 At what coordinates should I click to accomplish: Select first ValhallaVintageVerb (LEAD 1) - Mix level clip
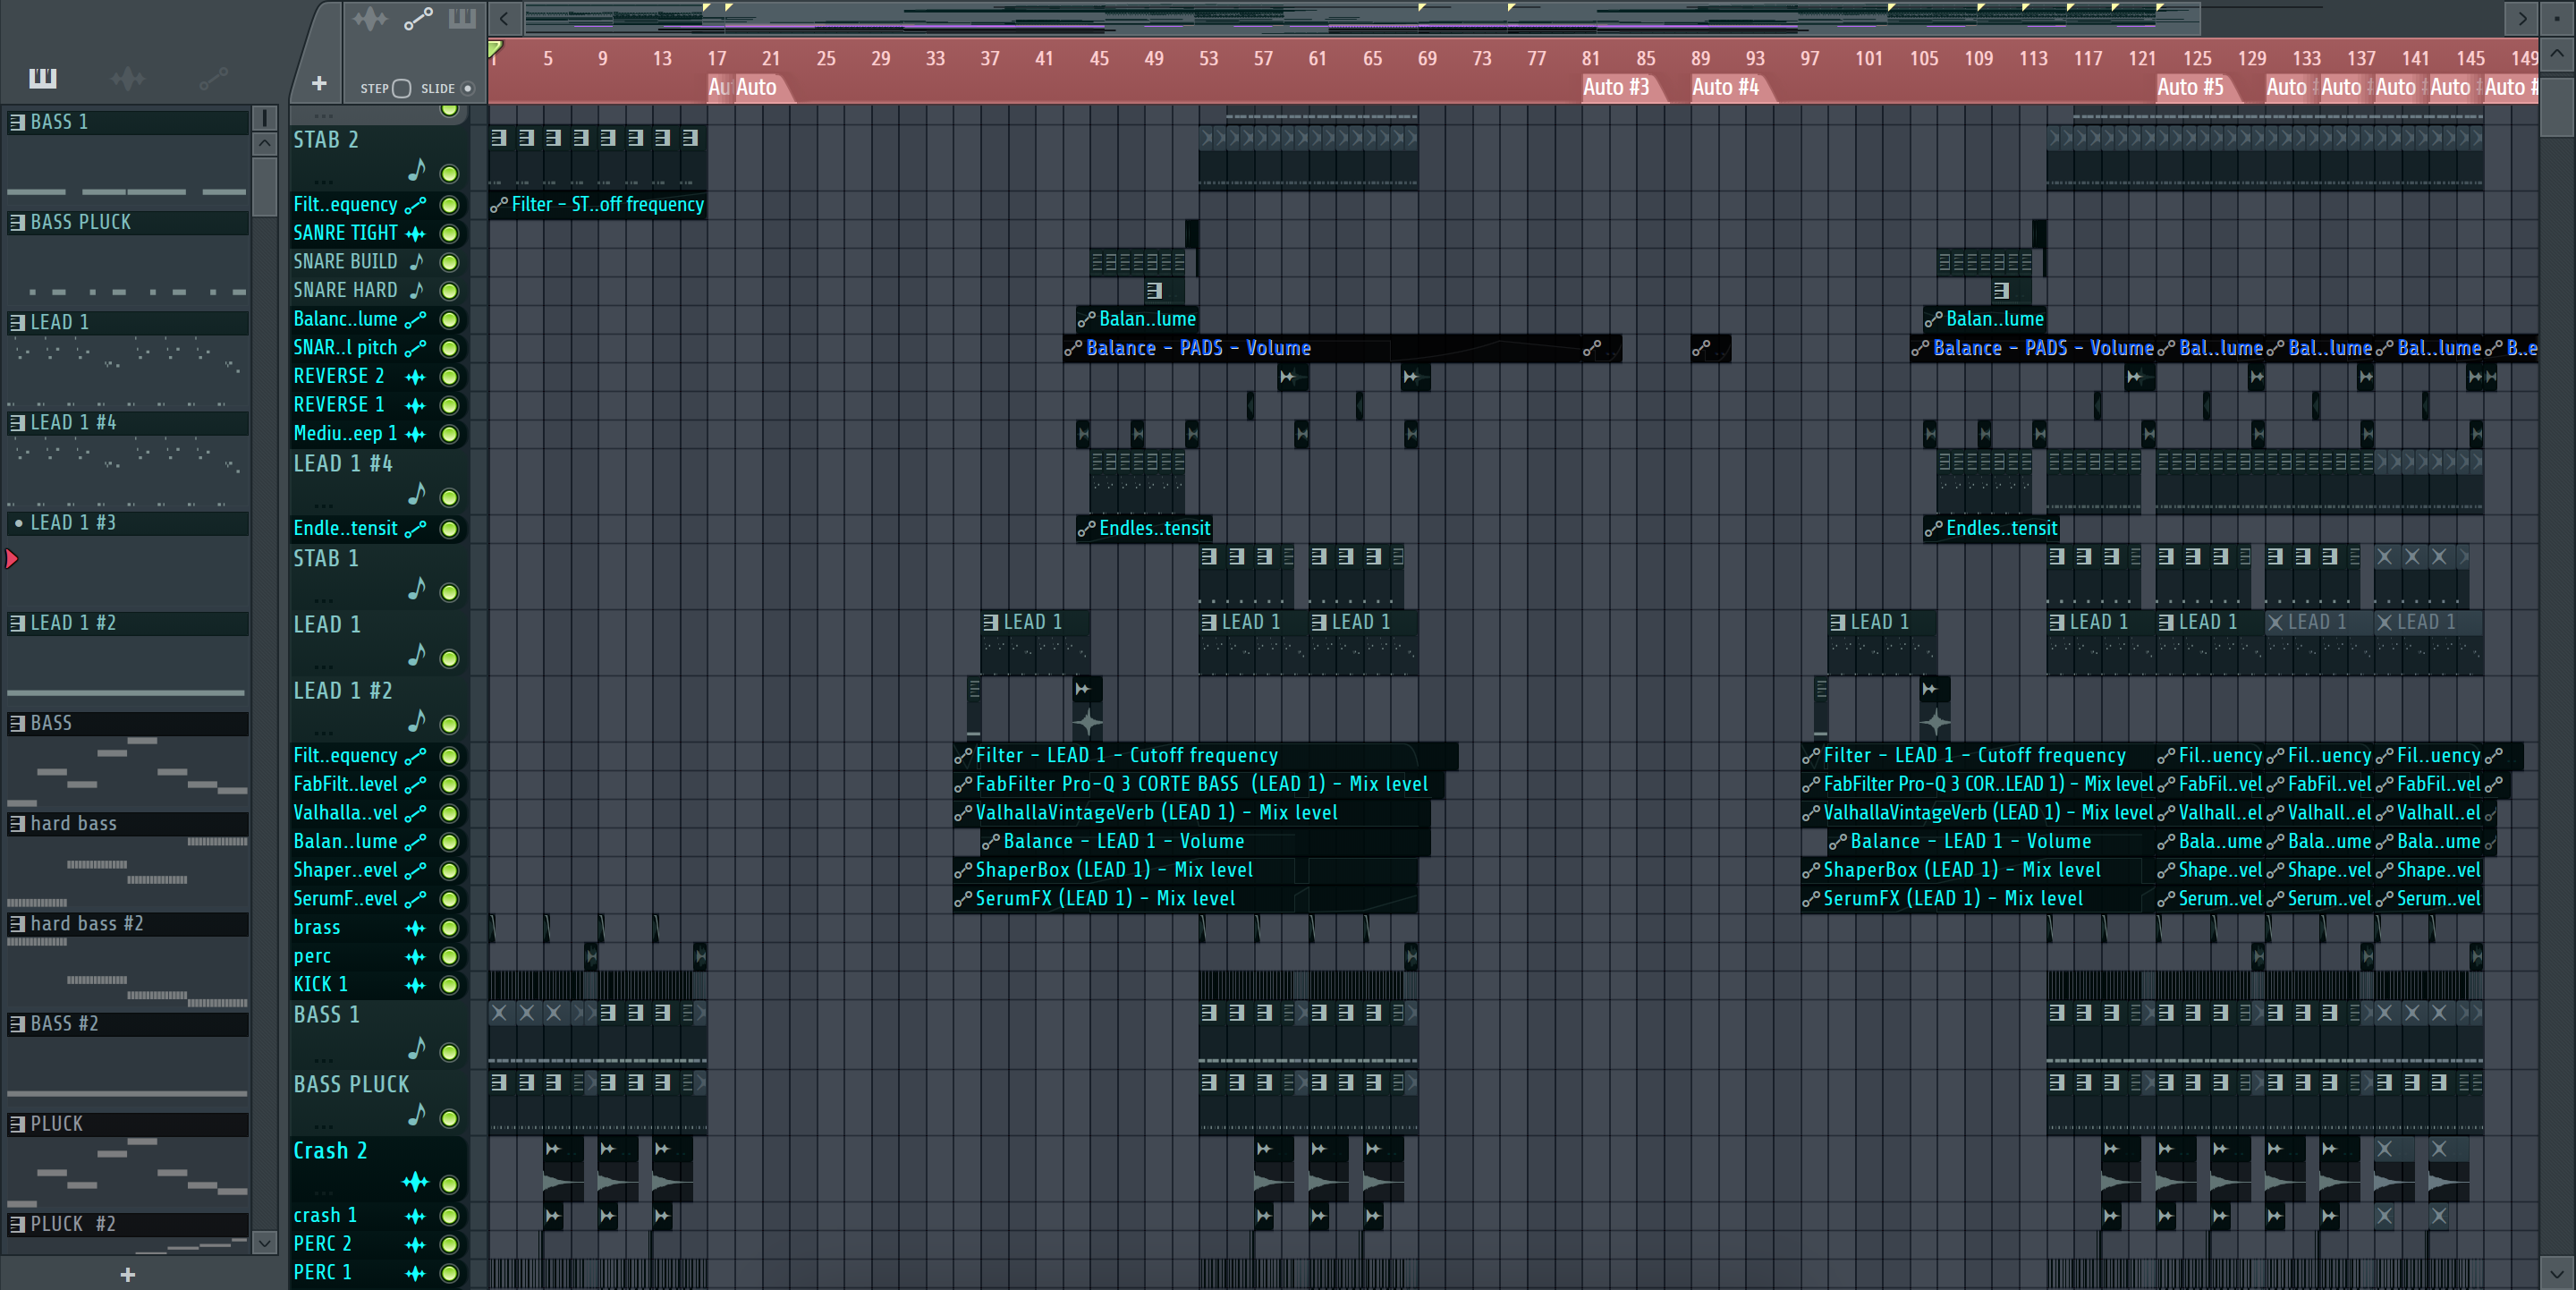1191,813
